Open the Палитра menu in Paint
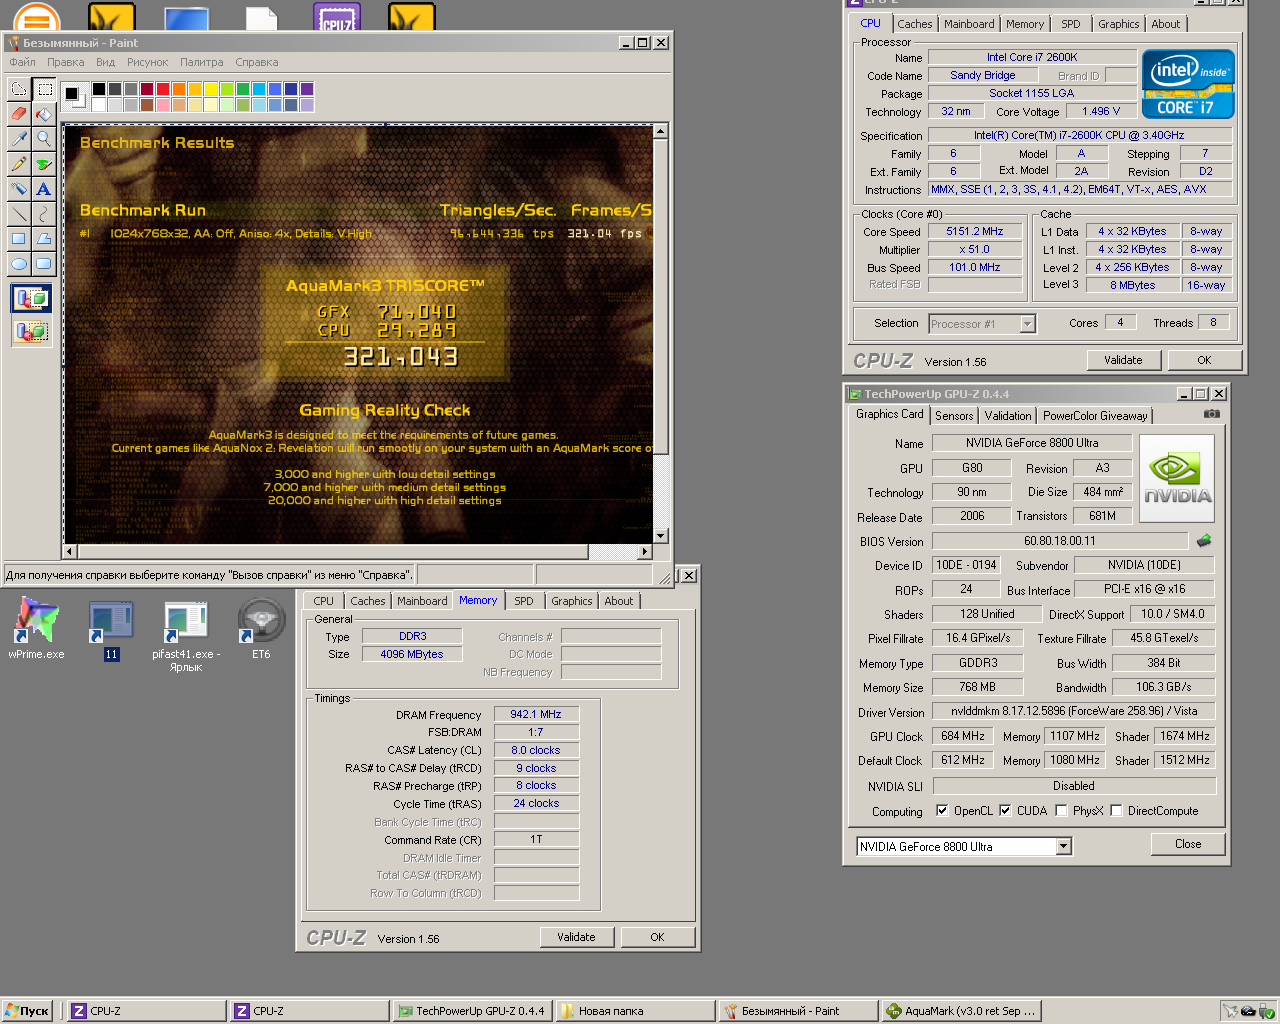Viewport: 1280px width, 1024px height. (x=202, y=62)
